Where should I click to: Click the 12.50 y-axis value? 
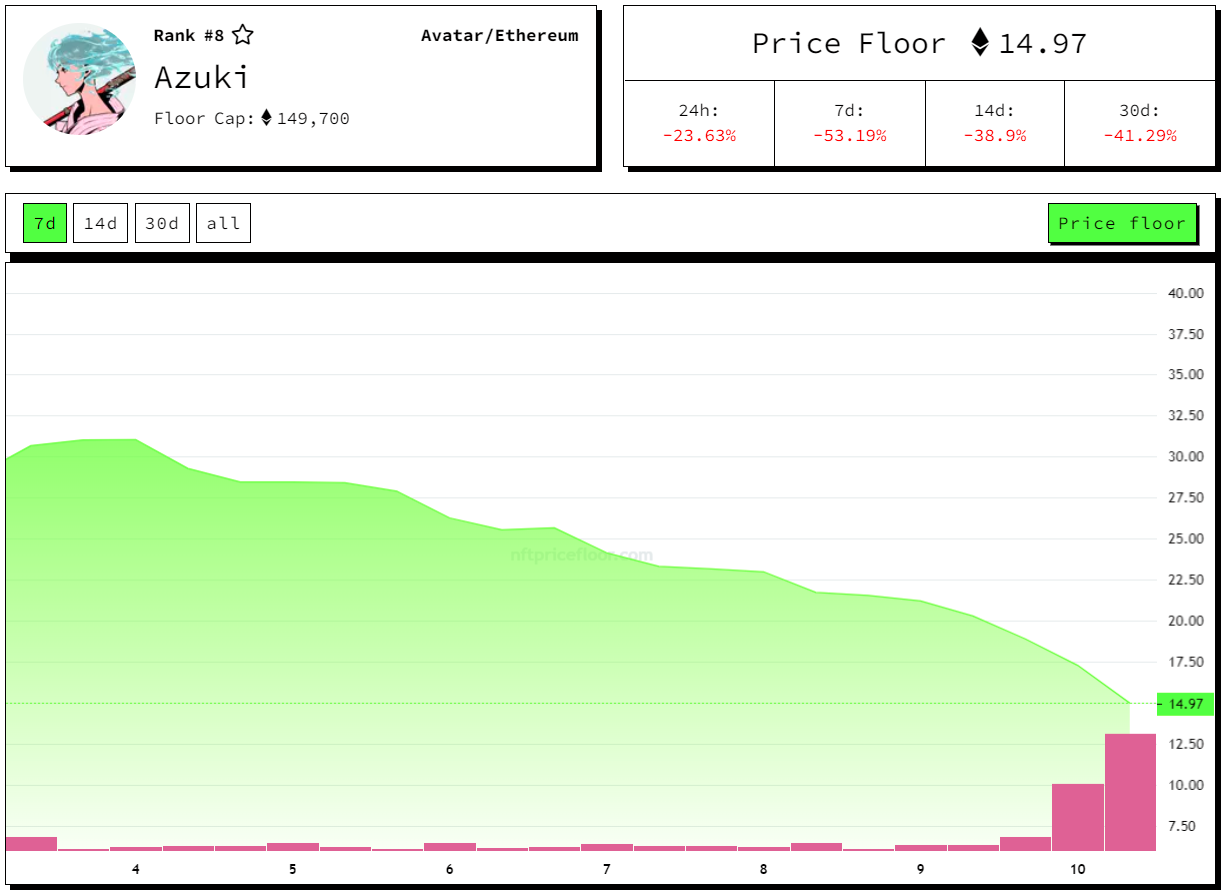coord(1185,744)
